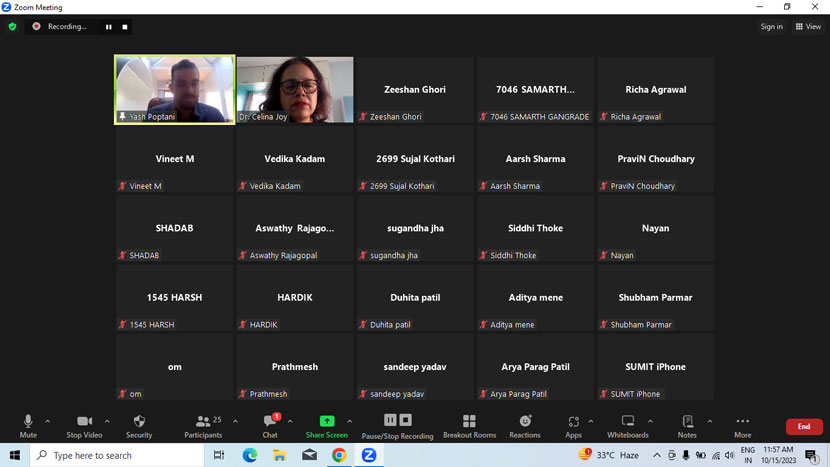Select Dr. Celina Joy's video tile
Screen dimensions: 830x467
tap(295, 89)
